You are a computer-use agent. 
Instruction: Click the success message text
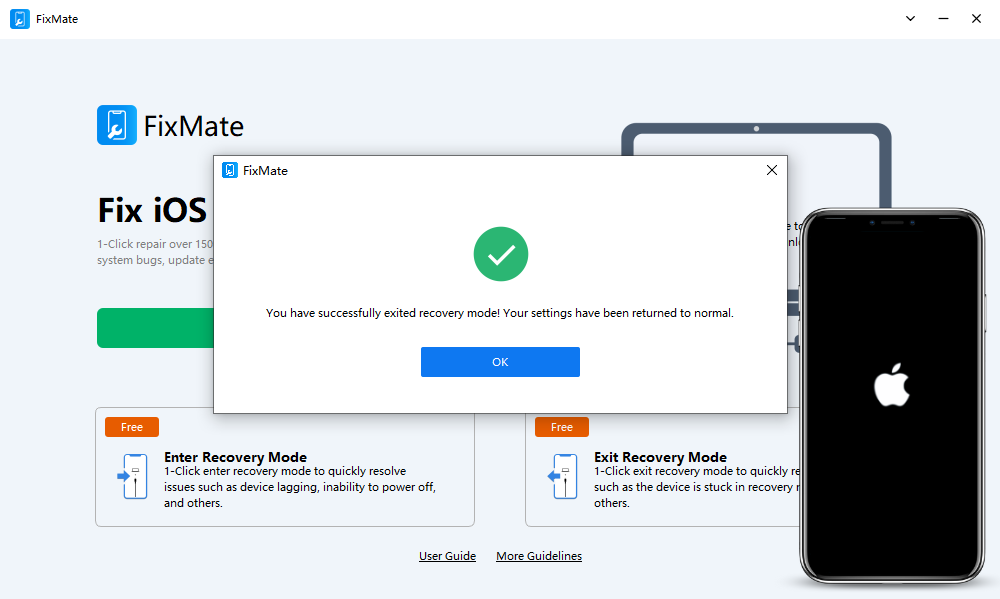click(499, 313)
